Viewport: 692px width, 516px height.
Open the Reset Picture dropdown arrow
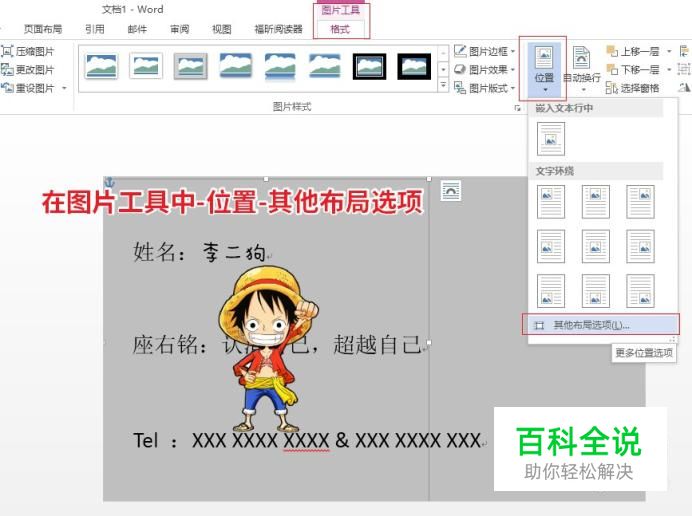tap(64, 88)
